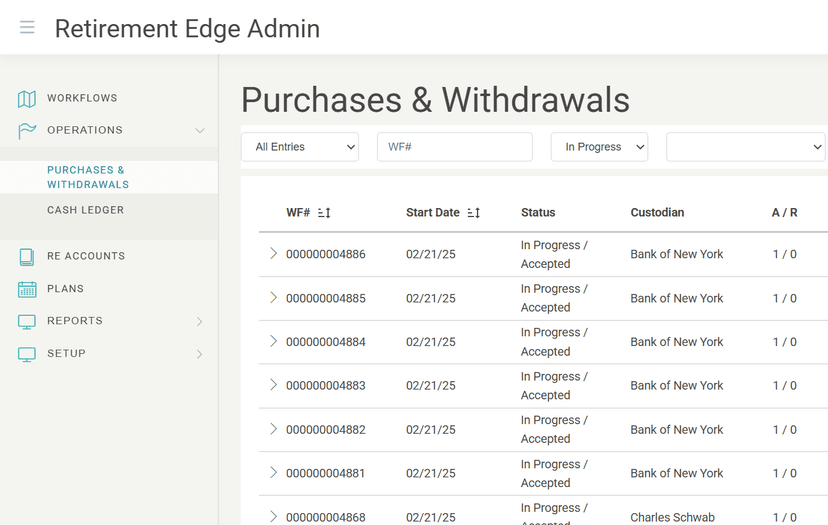Open Workflows in the sidebar
Image resolution: width=828 pixels, height=525 pixels.
pyautogui.click(x=82, y=98)
